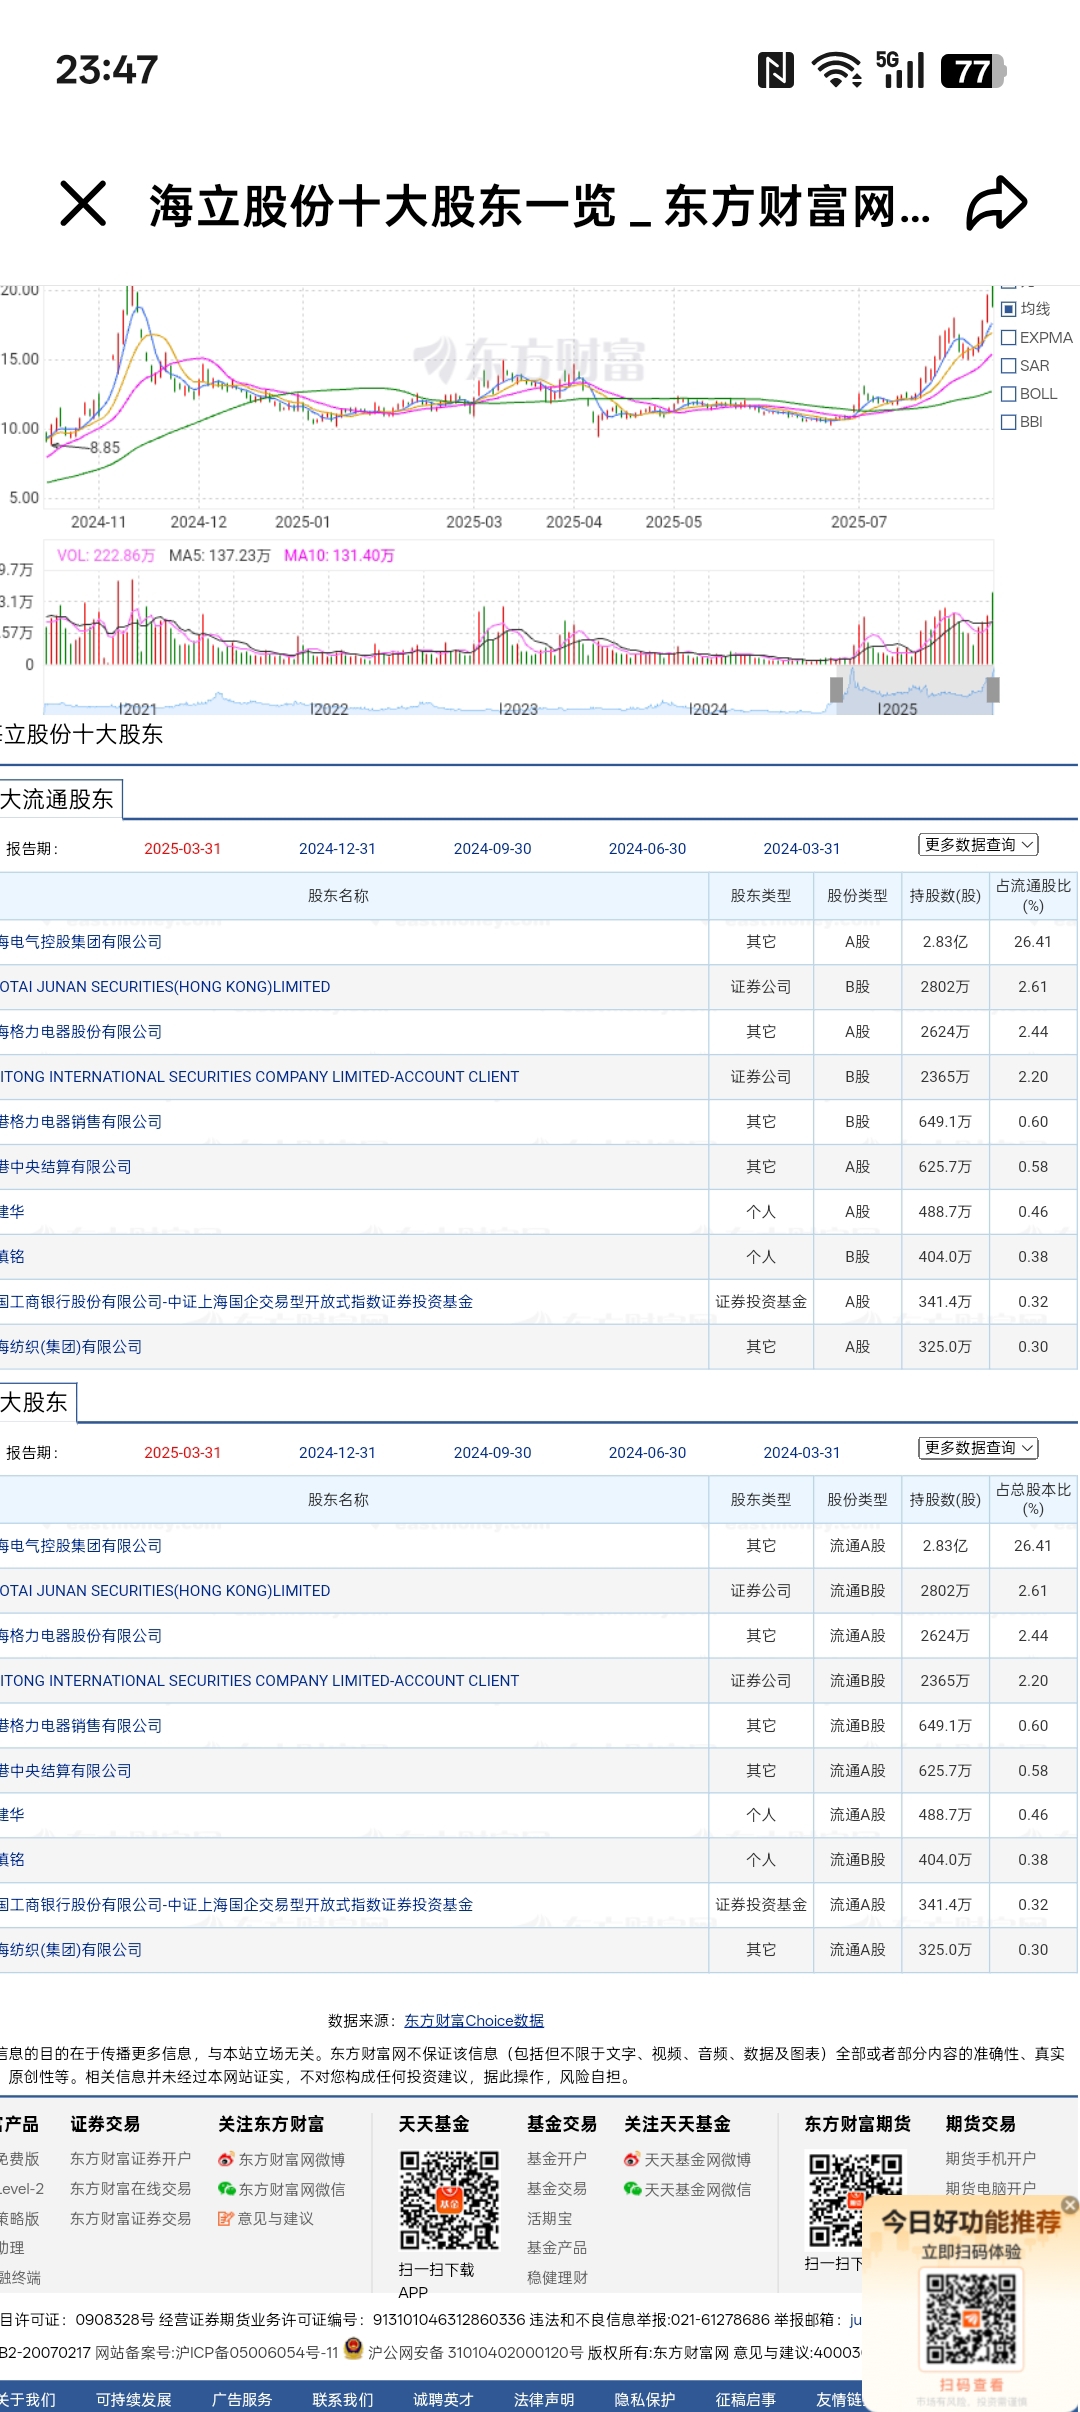Screen dimensions: 1080x2412
Task: Open the 稳健理财 link
Action: tap(557, 2277)
